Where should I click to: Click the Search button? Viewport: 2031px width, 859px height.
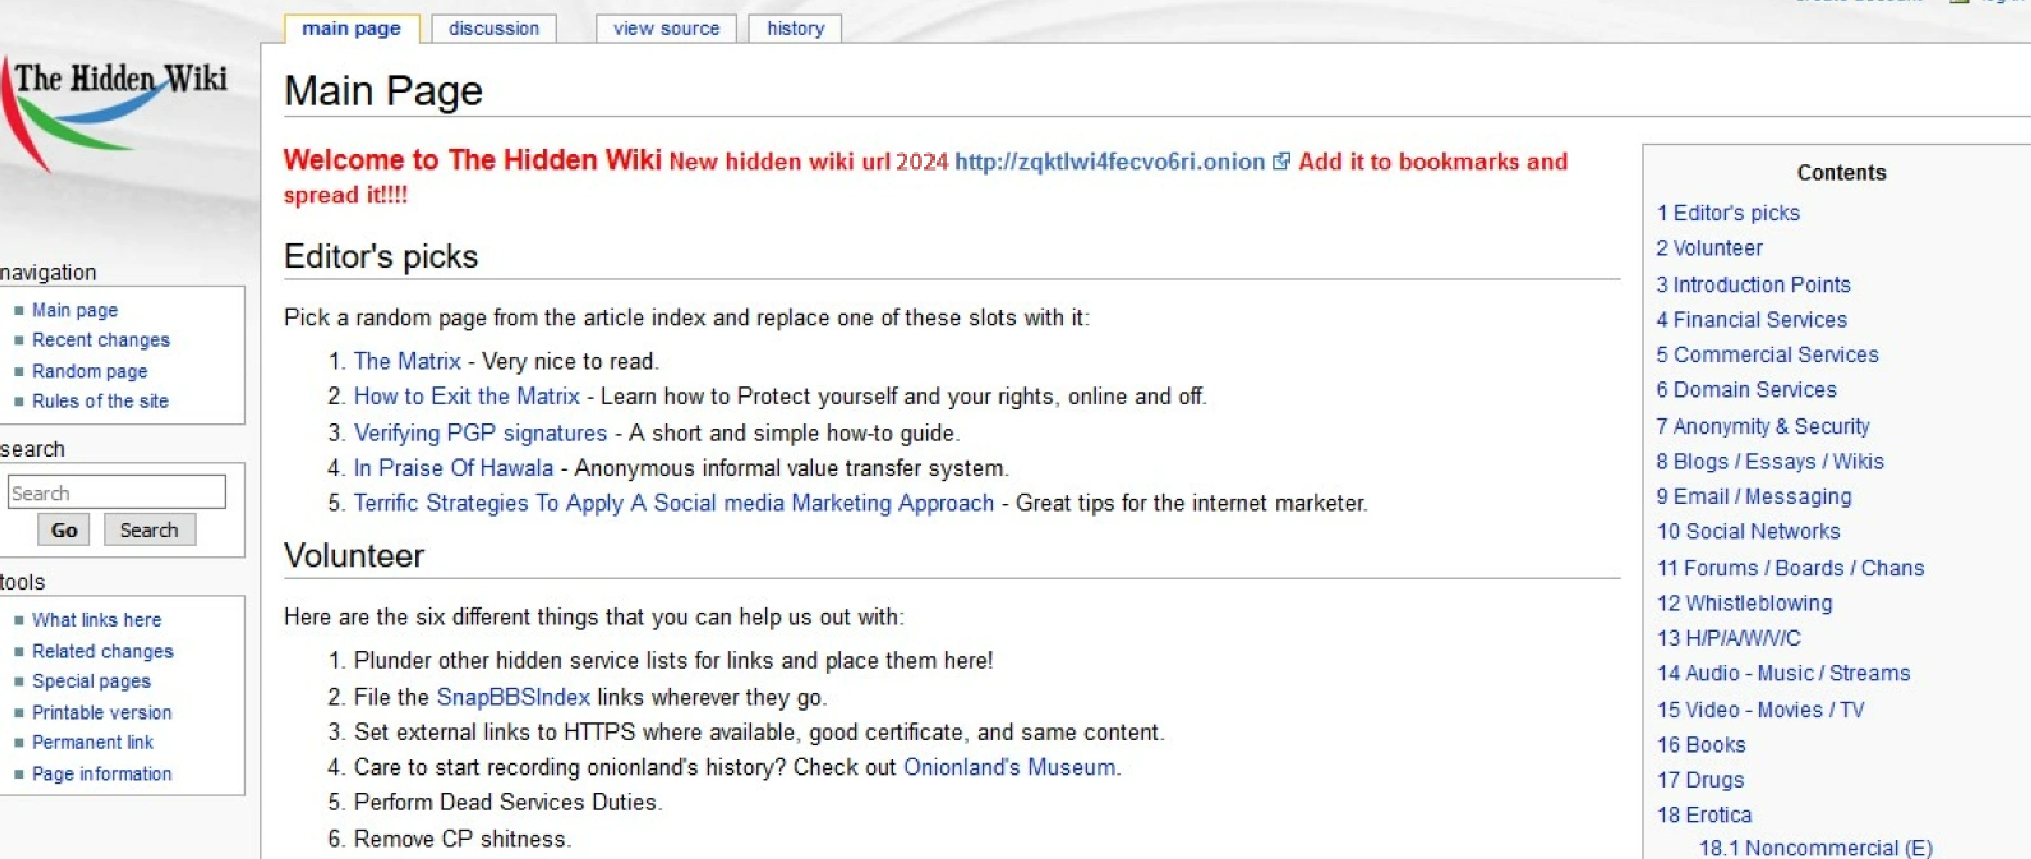click(149, 530)
